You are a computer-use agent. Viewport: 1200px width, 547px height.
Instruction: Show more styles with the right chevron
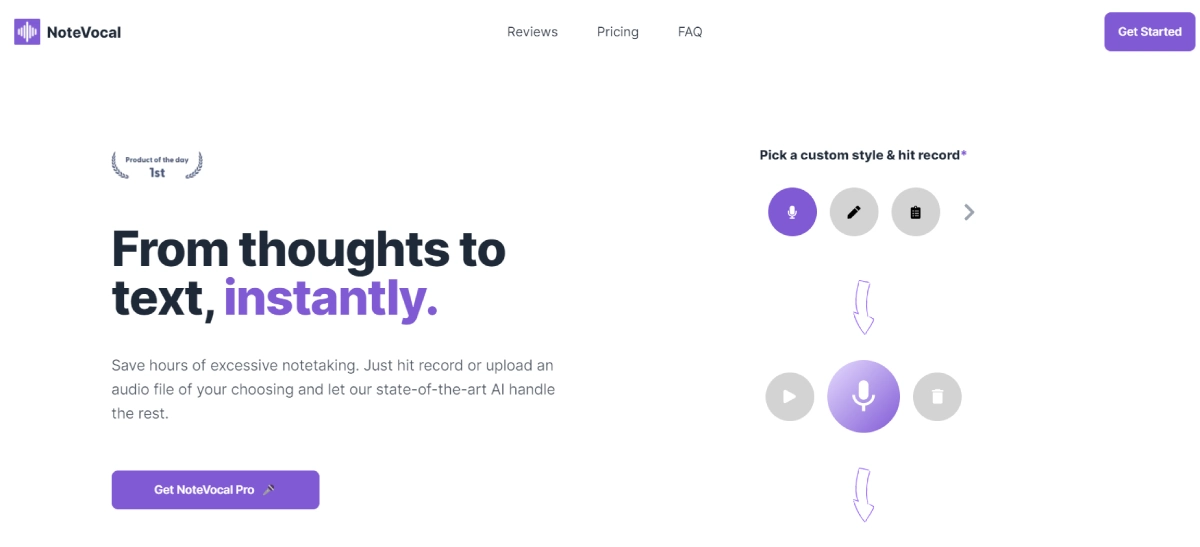(x=969, y=212)
